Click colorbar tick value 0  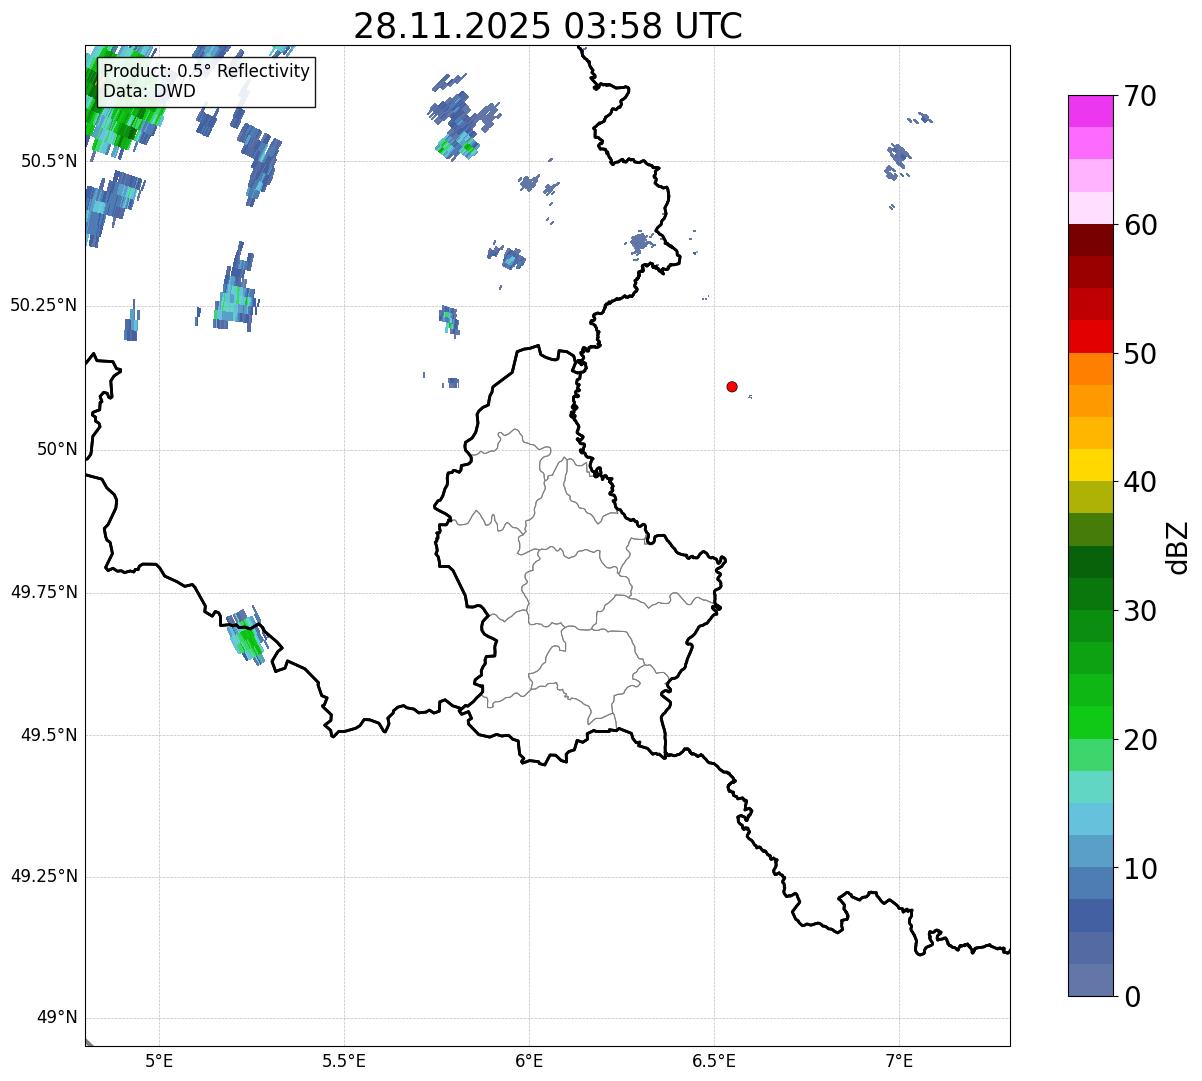[1131, 997]
